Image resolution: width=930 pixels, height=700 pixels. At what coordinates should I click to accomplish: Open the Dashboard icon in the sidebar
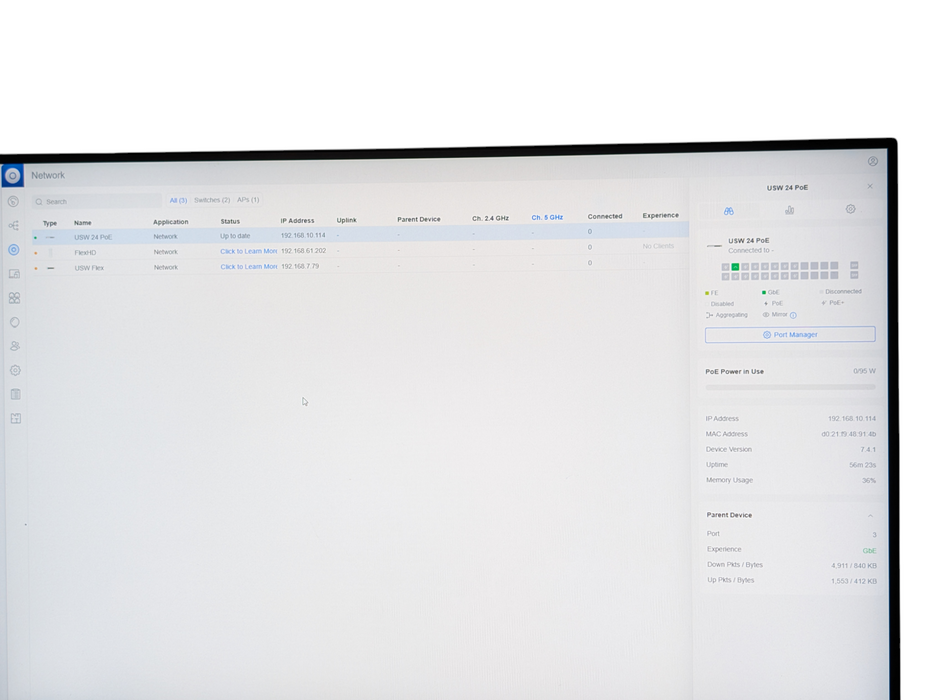(x=13, y=202)
